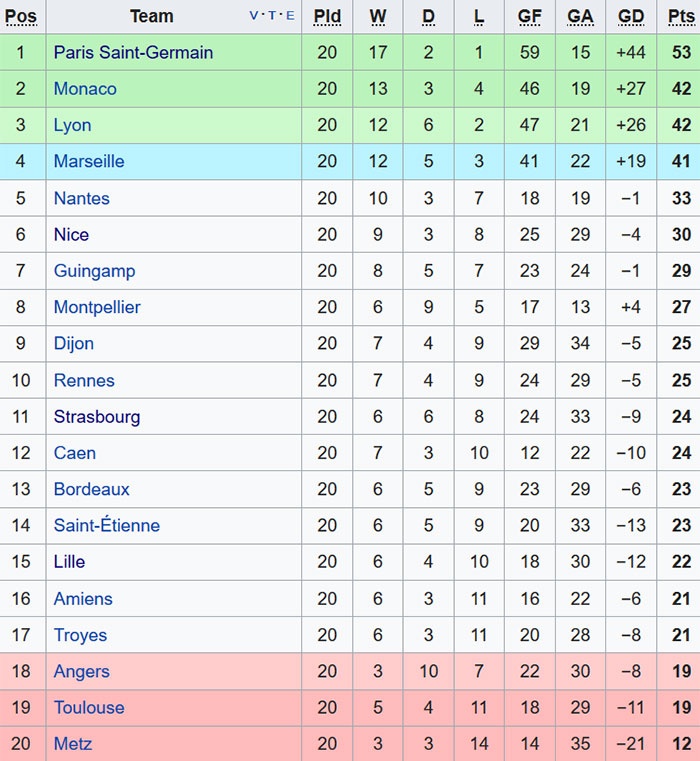700x761 pixels.
Task: Select the Marseille link in table
Action: pyautogui.click(x=89, y=161)
